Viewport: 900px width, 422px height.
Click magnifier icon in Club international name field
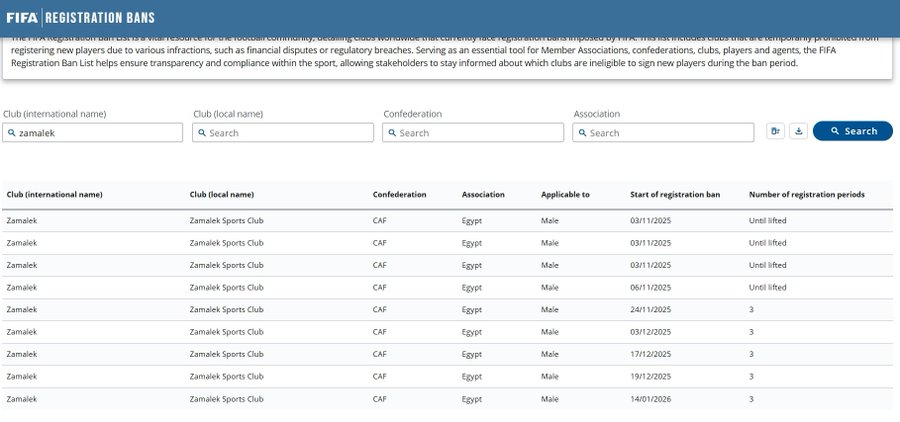(12, 133)
